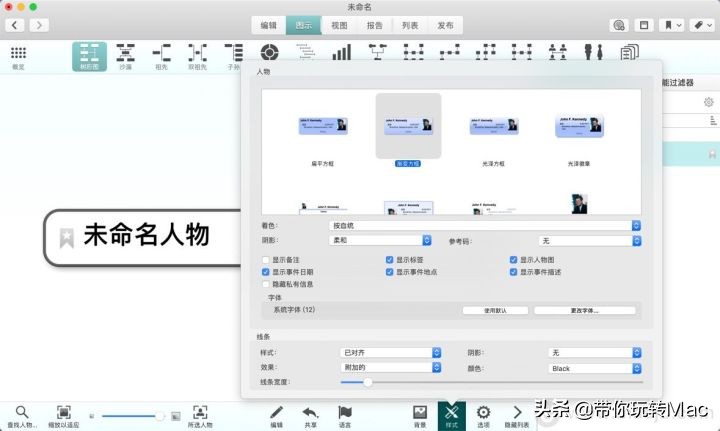720x431 pixels.
Task: Uncheck 显示事件描述
Action: (513, 272)
